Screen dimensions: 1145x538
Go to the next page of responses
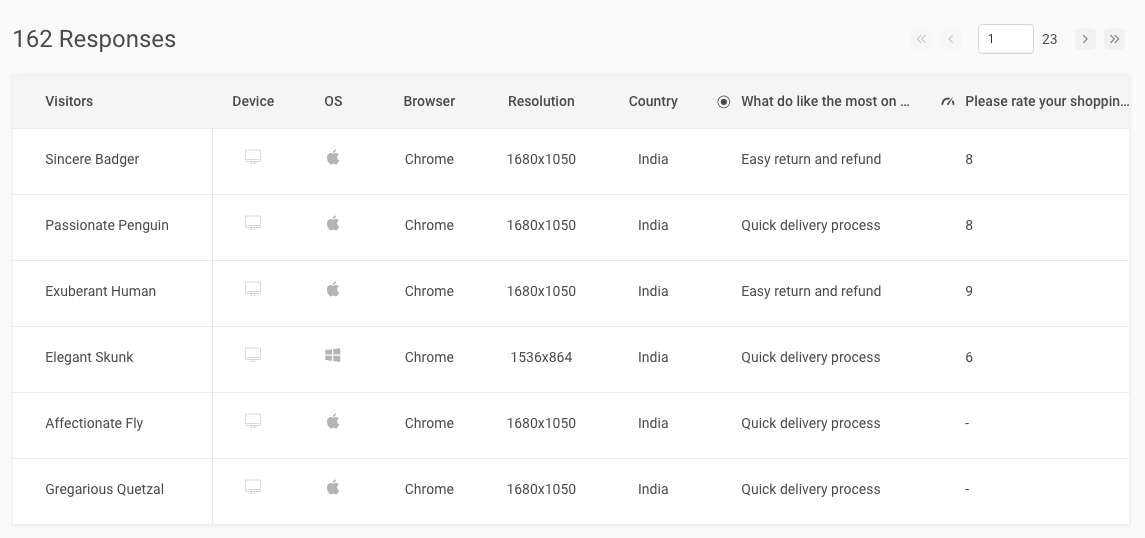1085,39
